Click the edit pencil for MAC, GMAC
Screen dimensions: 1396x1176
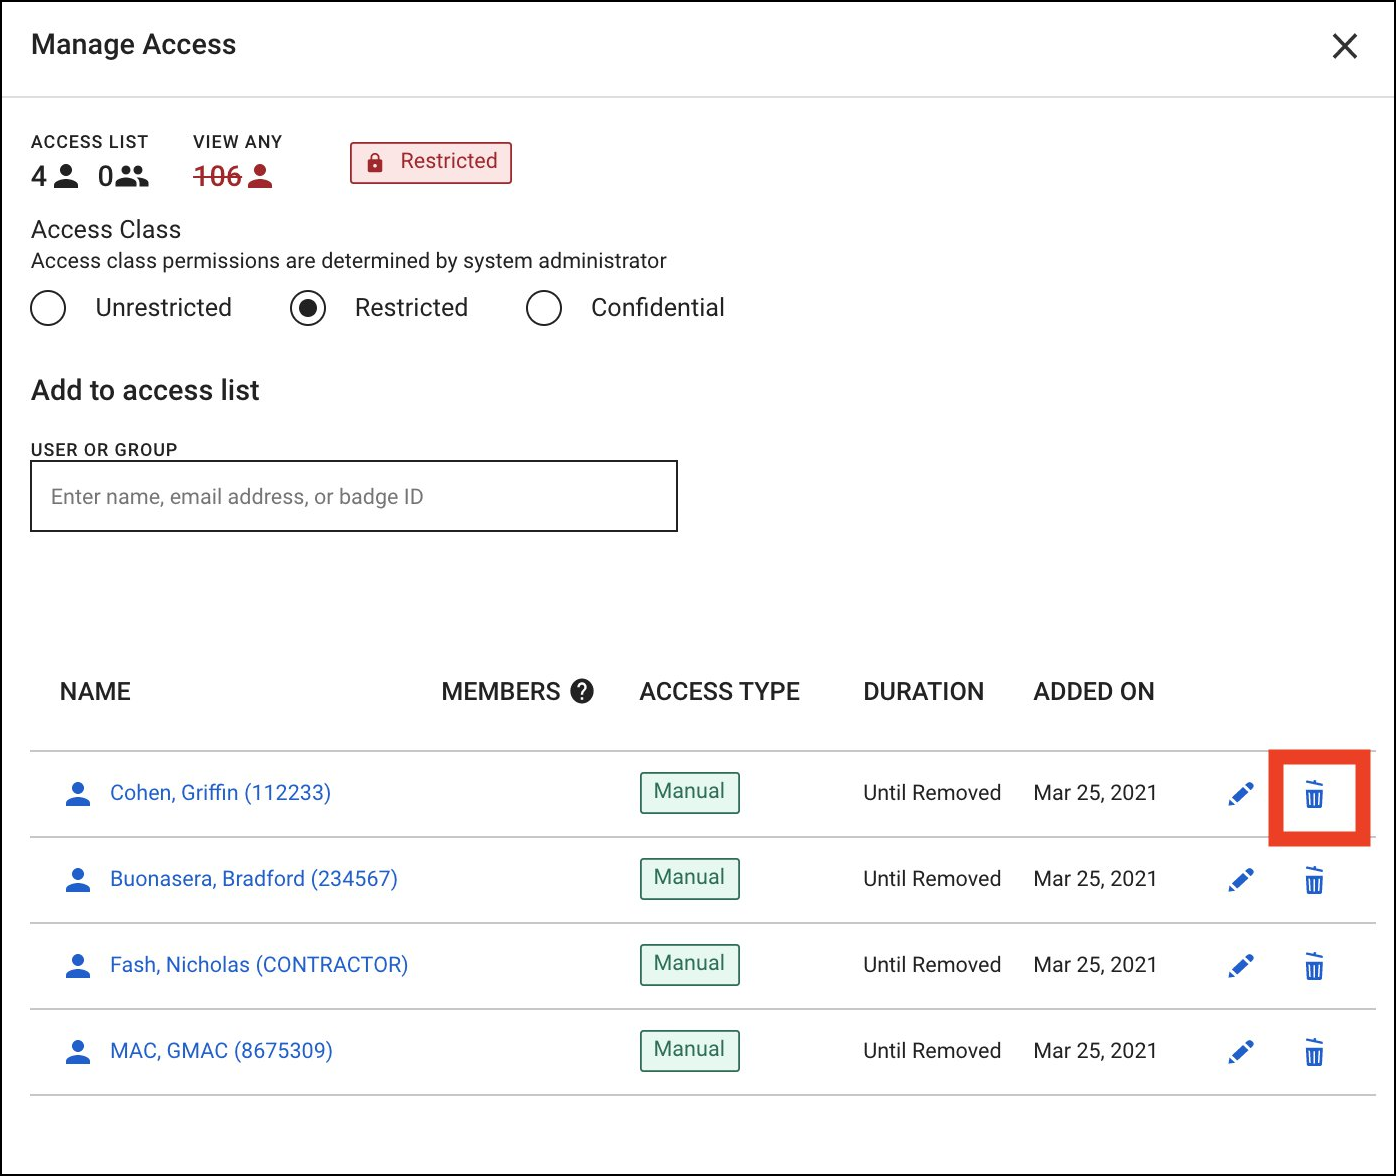(x=1240, y=1051)
